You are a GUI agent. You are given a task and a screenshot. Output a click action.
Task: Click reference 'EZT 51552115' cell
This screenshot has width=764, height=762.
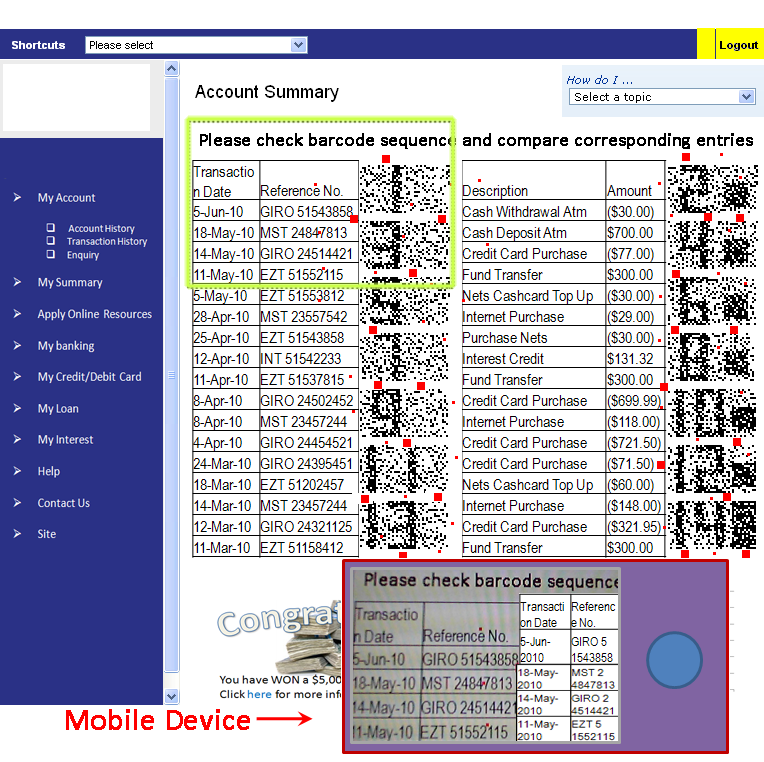(x=308, y=274)
